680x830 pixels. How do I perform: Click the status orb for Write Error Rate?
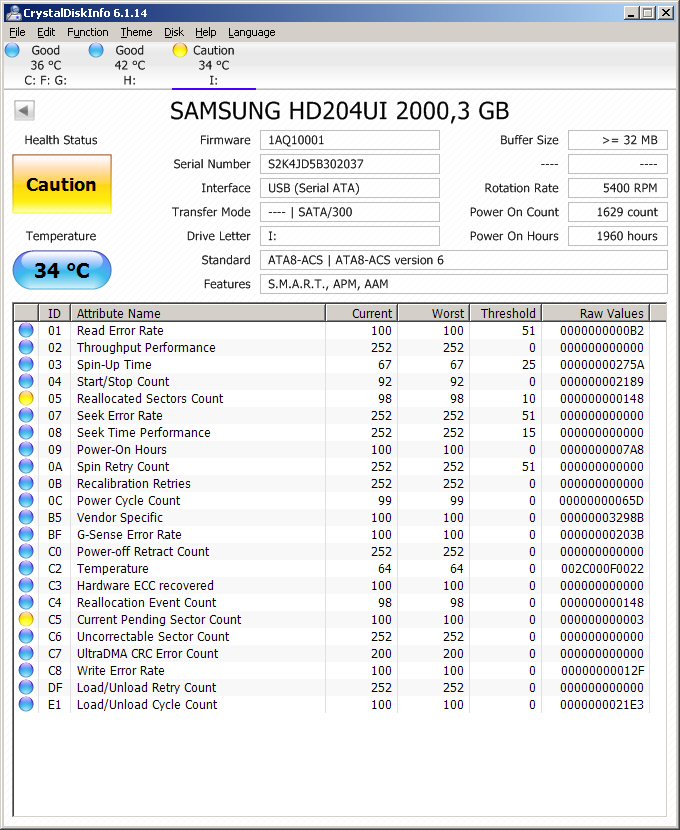click(x=26, y=670)
